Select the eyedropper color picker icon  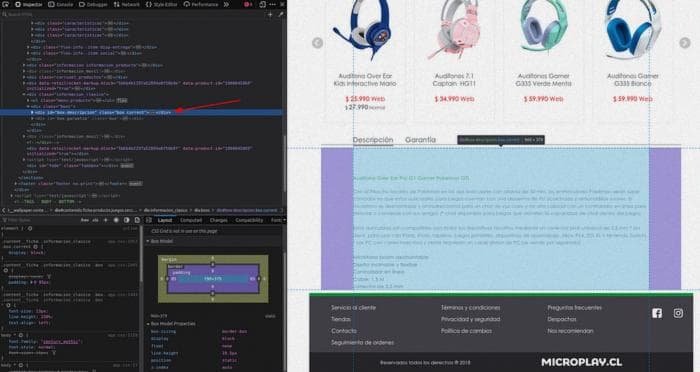coord(280,15)
